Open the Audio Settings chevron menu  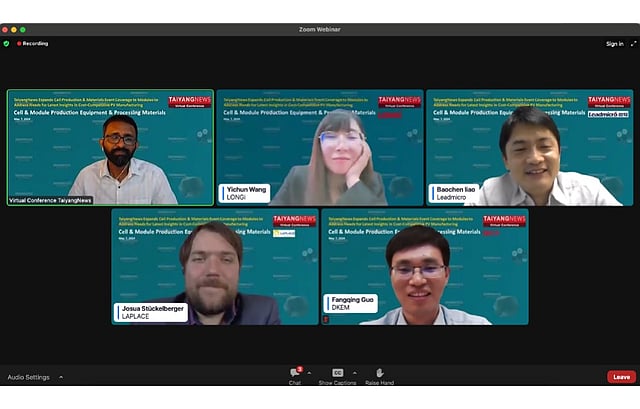61,377
